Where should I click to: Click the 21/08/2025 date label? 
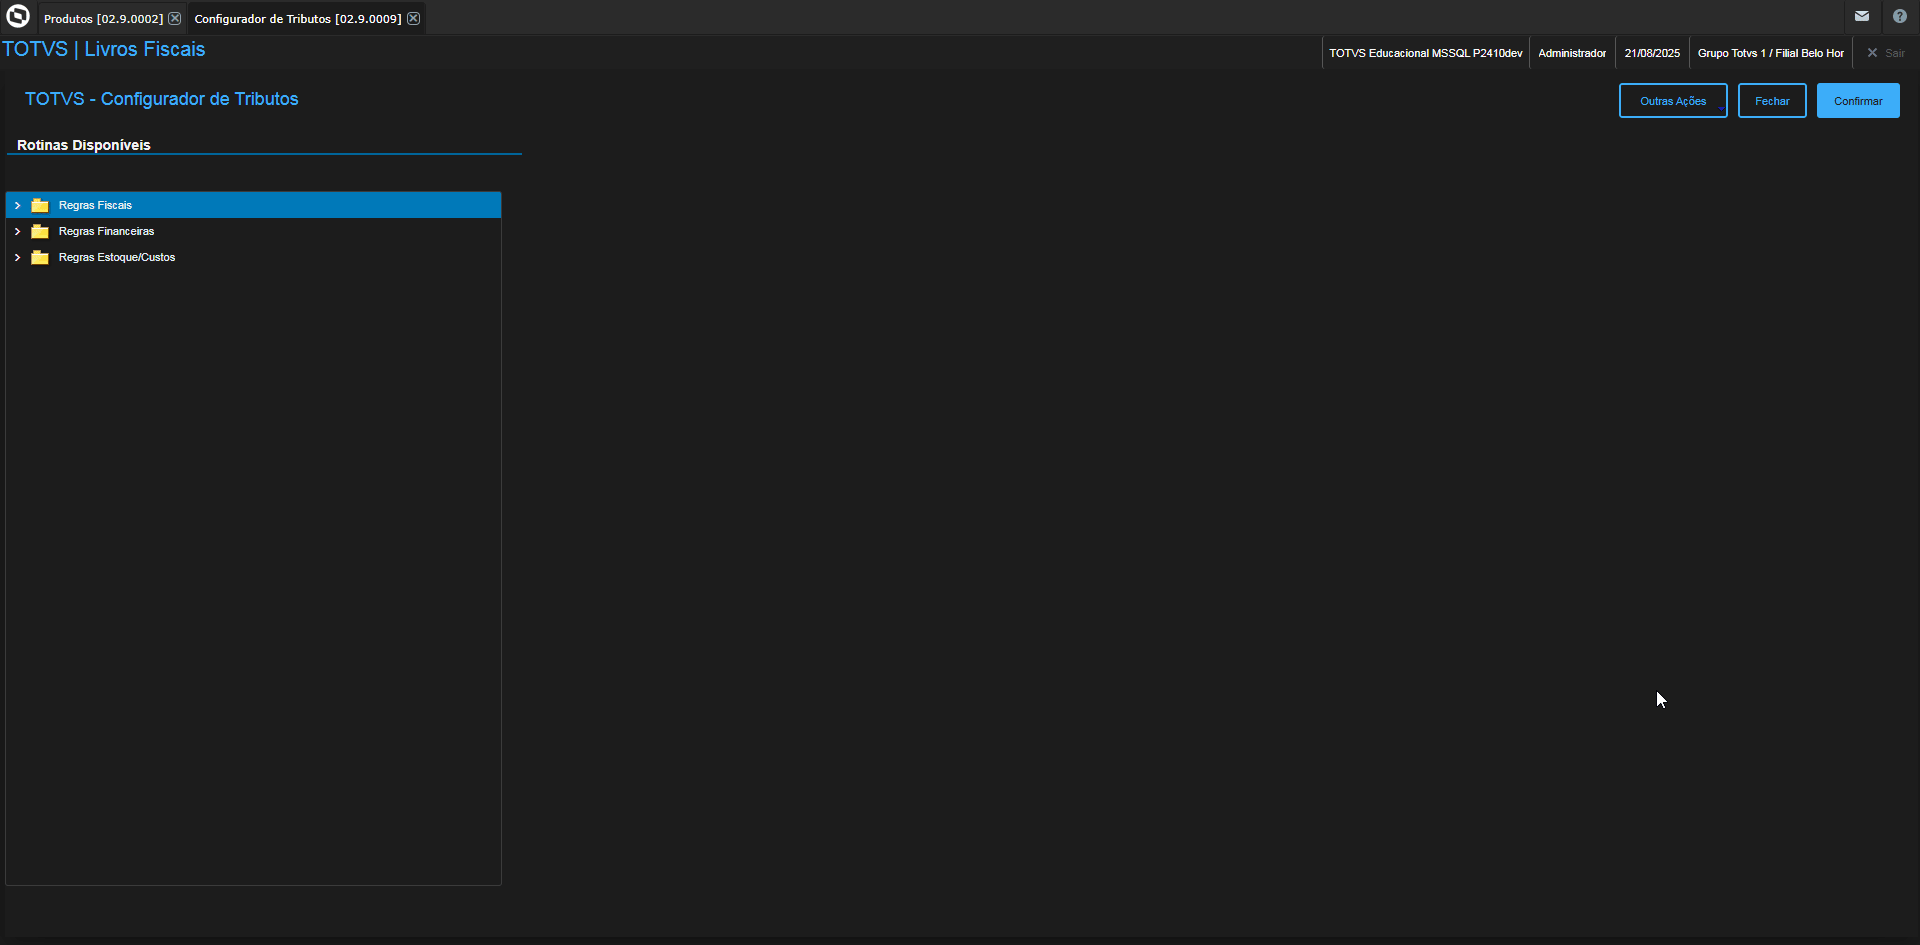[x=1652, y=53]
